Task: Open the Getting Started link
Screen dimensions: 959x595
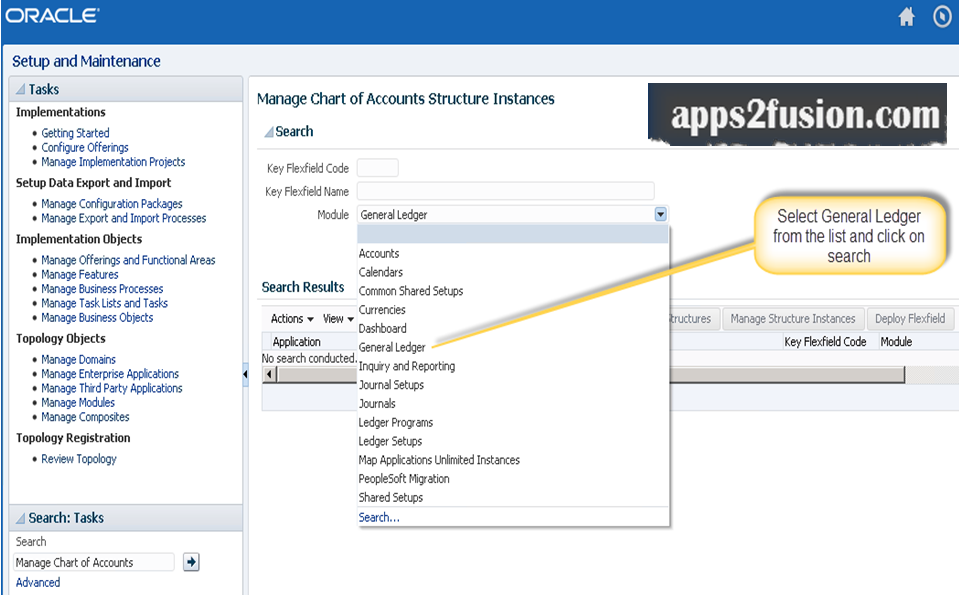Action: point(75,133)
